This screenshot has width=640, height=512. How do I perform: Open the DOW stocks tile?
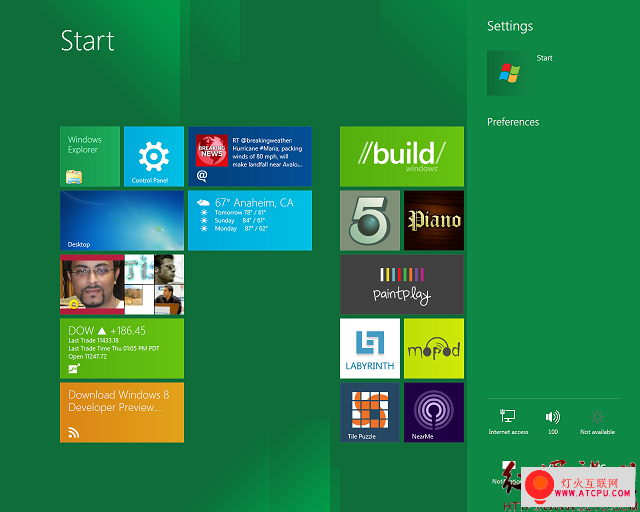tap(122, 349)
